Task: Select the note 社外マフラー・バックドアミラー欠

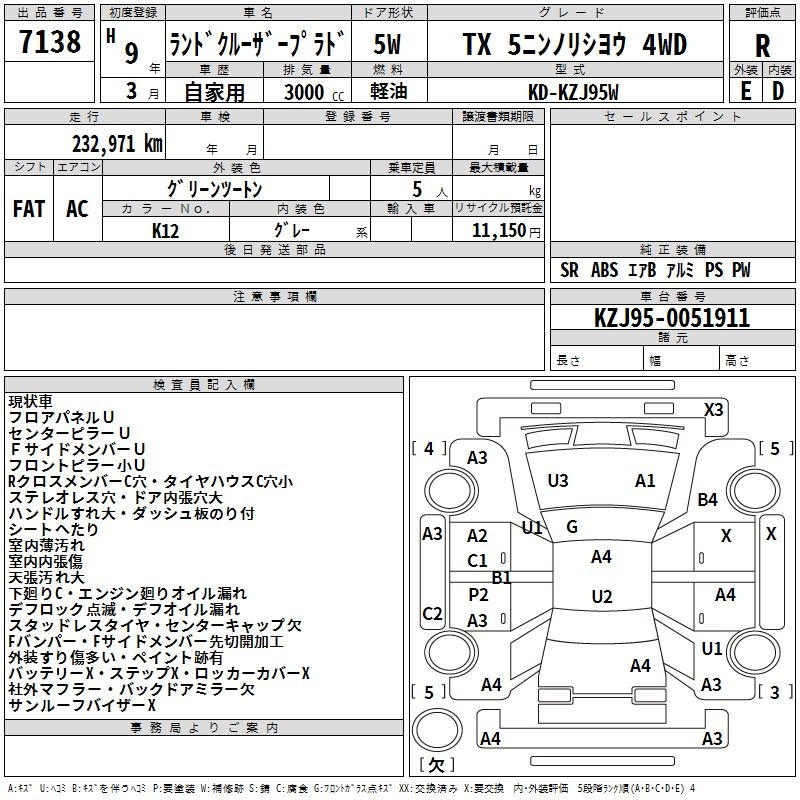Action: (131, 689)
